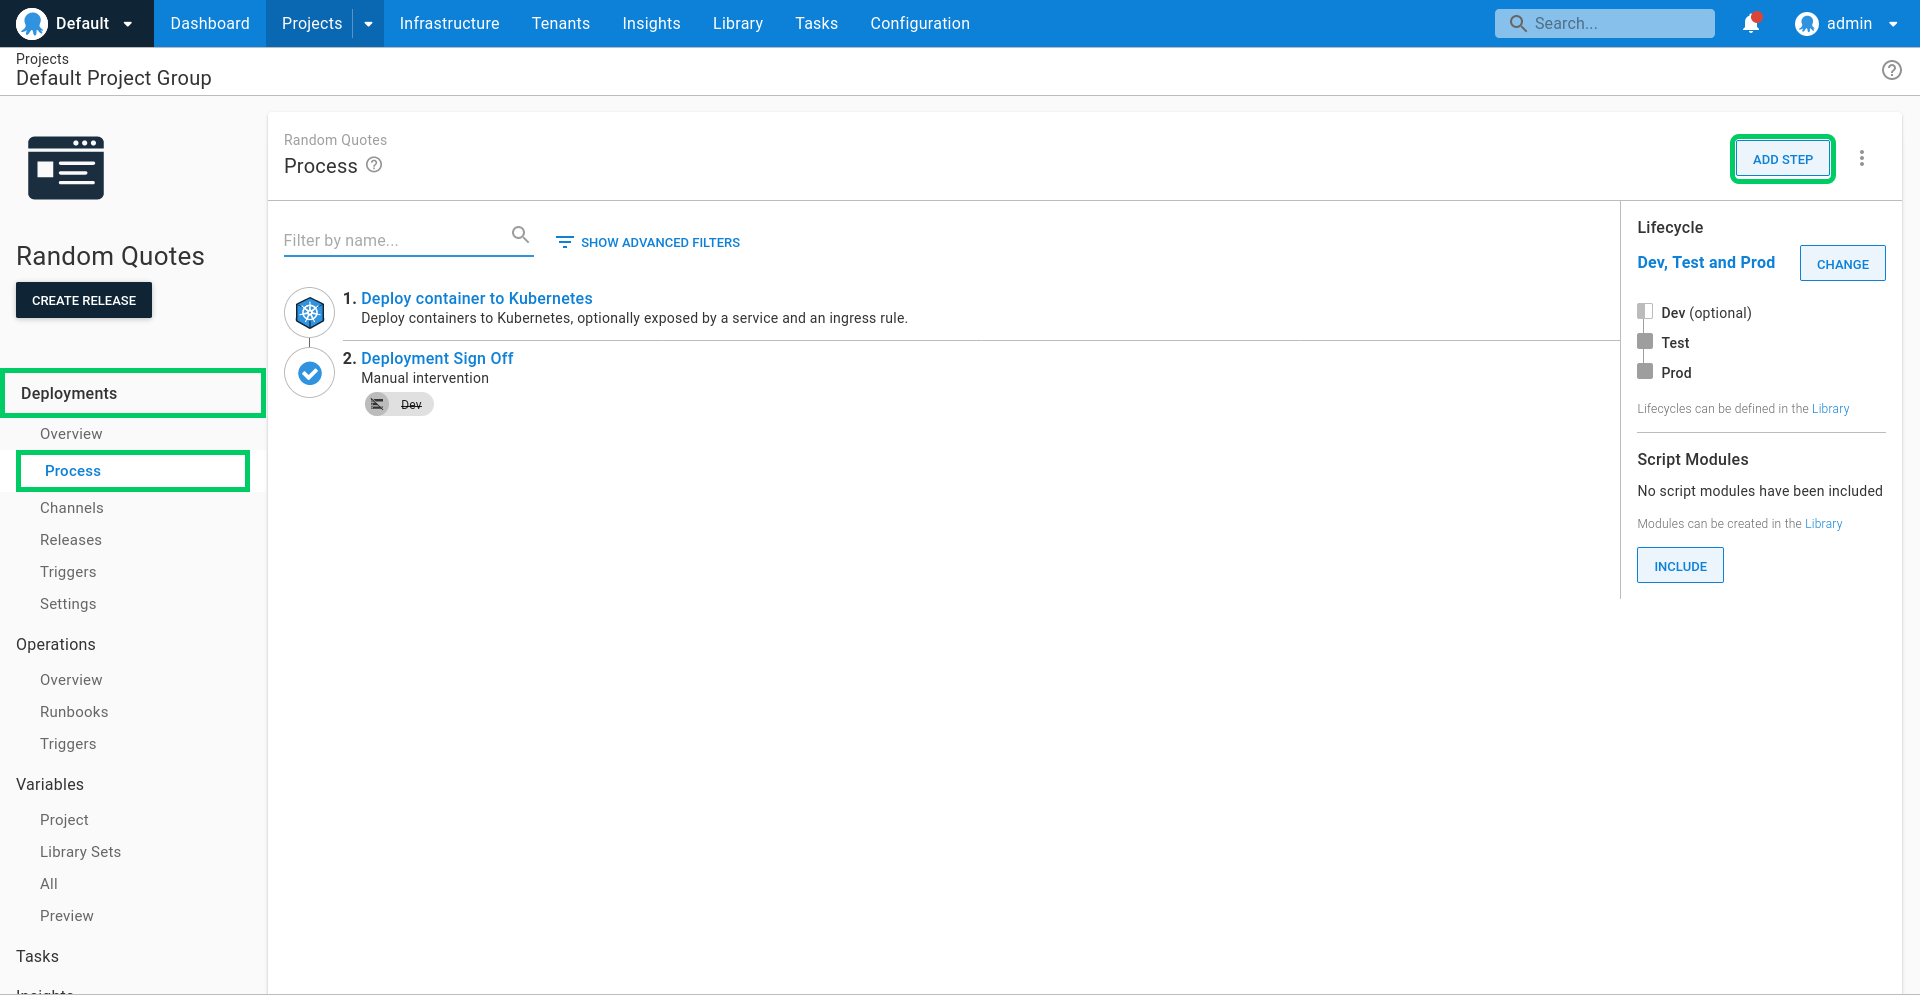The height and width of the screenshot is (995, 1920).
Task: Click into the top Search field
Action: pos(1605,23)
